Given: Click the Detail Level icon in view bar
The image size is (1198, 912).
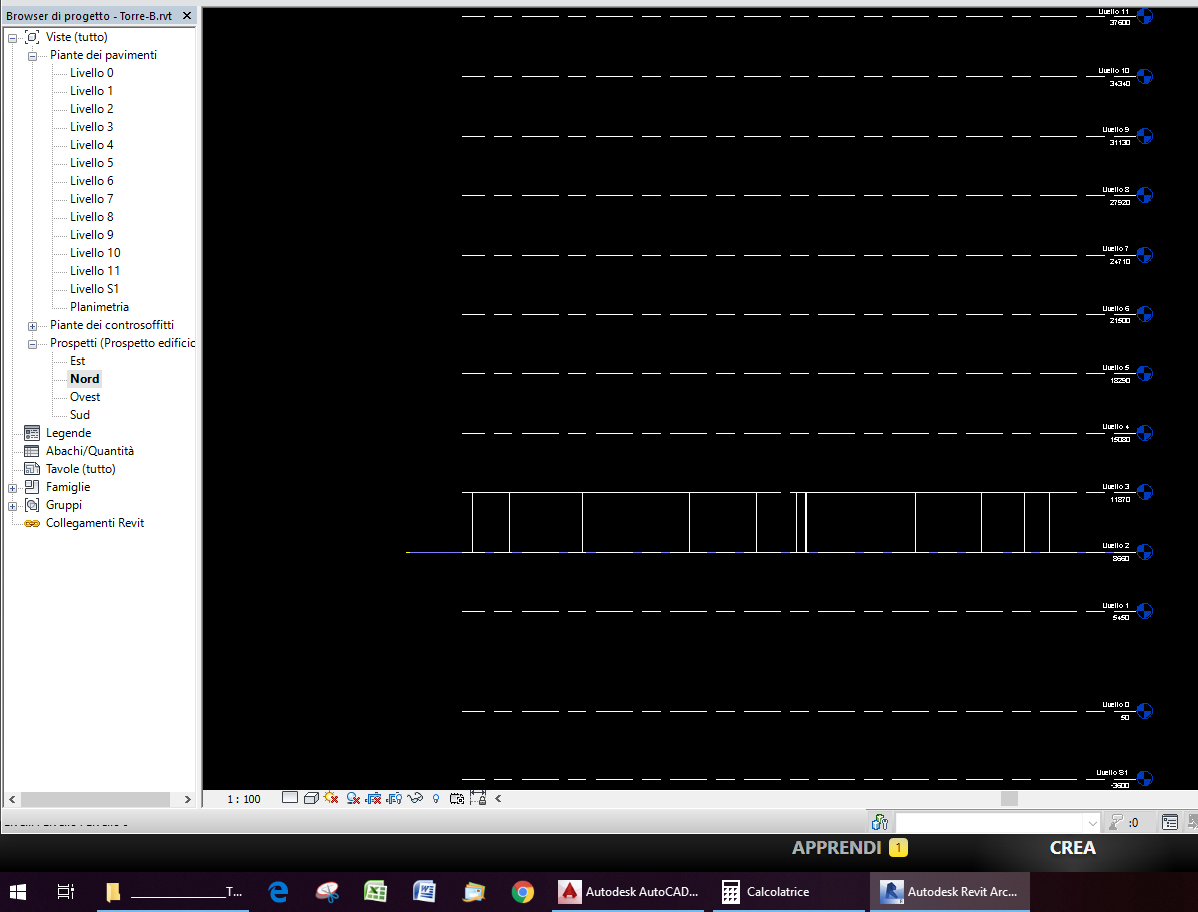Looking at the screenshot, I should pyautogui.click(x=290, y=798).
